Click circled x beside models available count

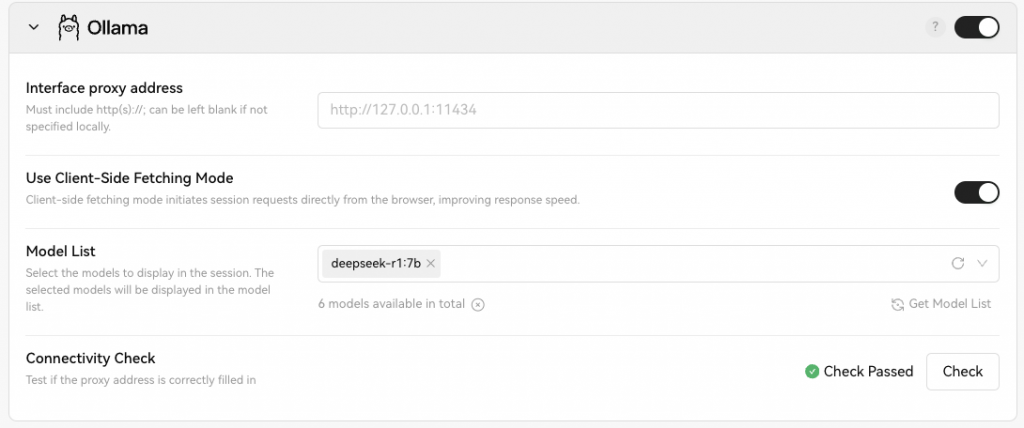tap(478, 305)
